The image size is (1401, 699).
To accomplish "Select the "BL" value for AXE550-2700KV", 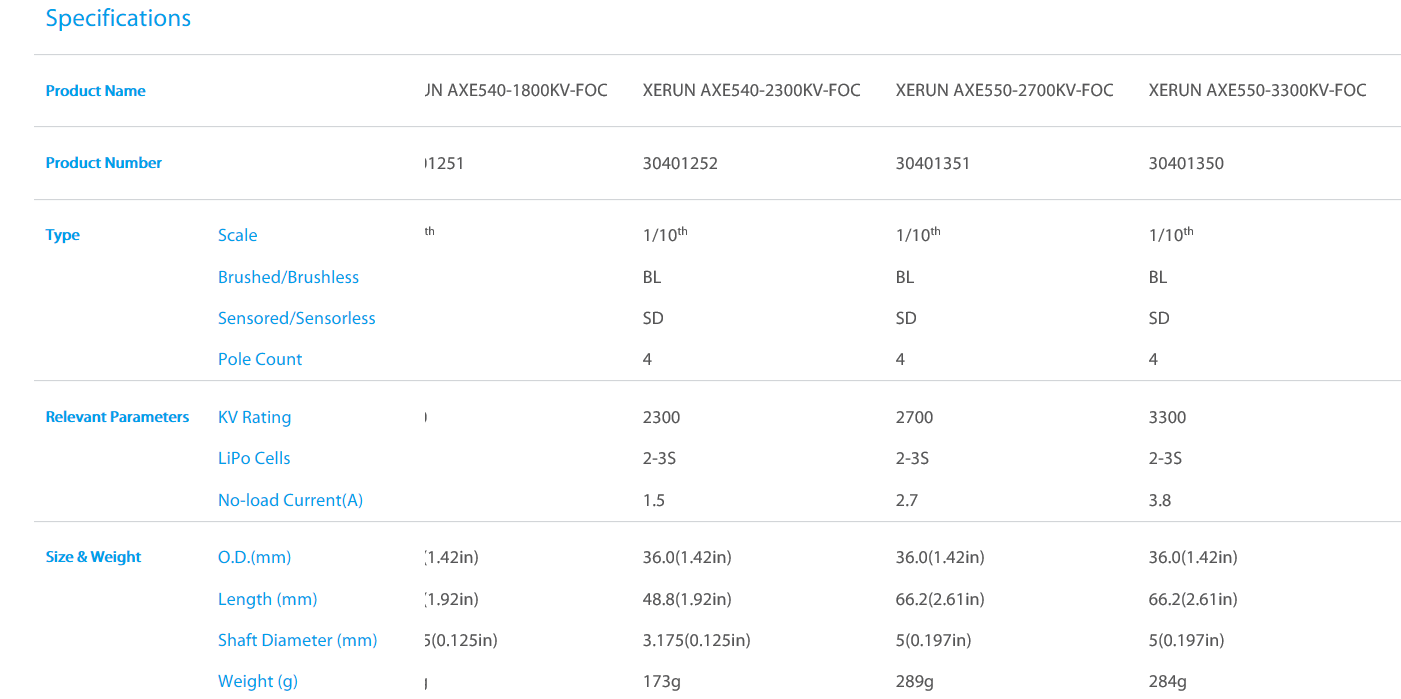I will click(x=905, y=277).
